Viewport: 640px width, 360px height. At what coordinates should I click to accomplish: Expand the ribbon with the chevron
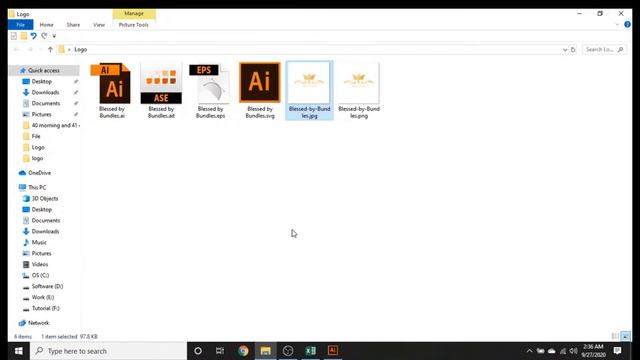tap(617, 25)
